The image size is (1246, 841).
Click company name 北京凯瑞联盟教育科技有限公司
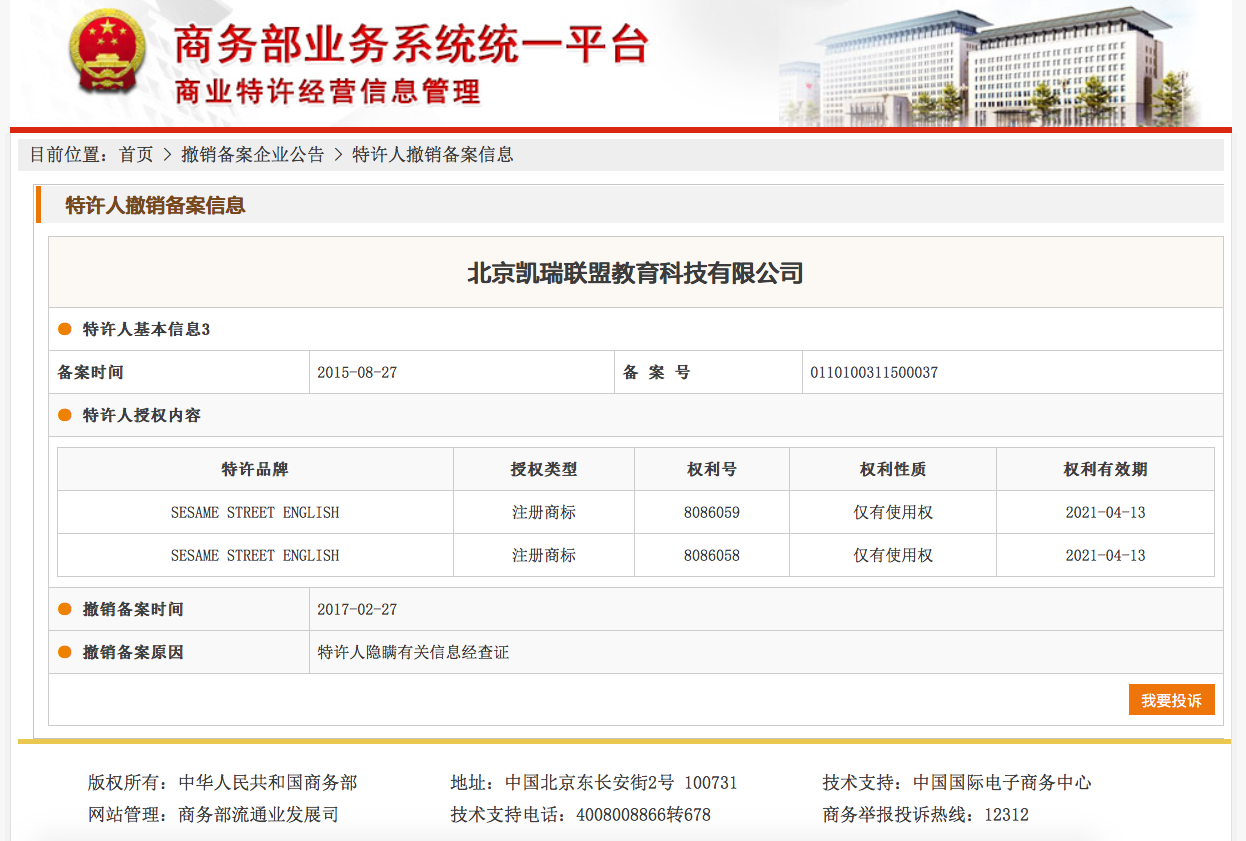point(635,273)
